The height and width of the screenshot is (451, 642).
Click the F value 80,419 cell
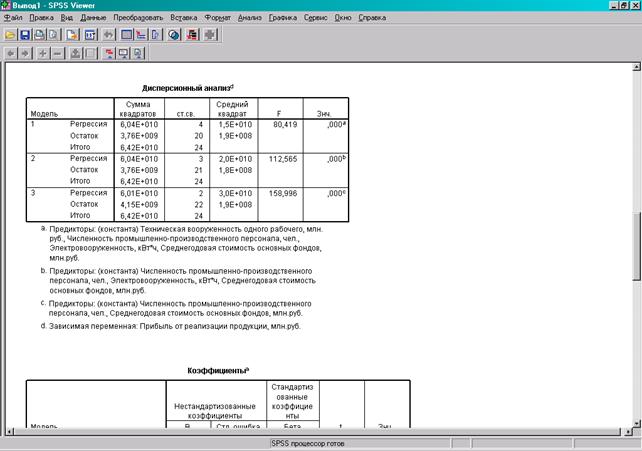pos(285,124)
